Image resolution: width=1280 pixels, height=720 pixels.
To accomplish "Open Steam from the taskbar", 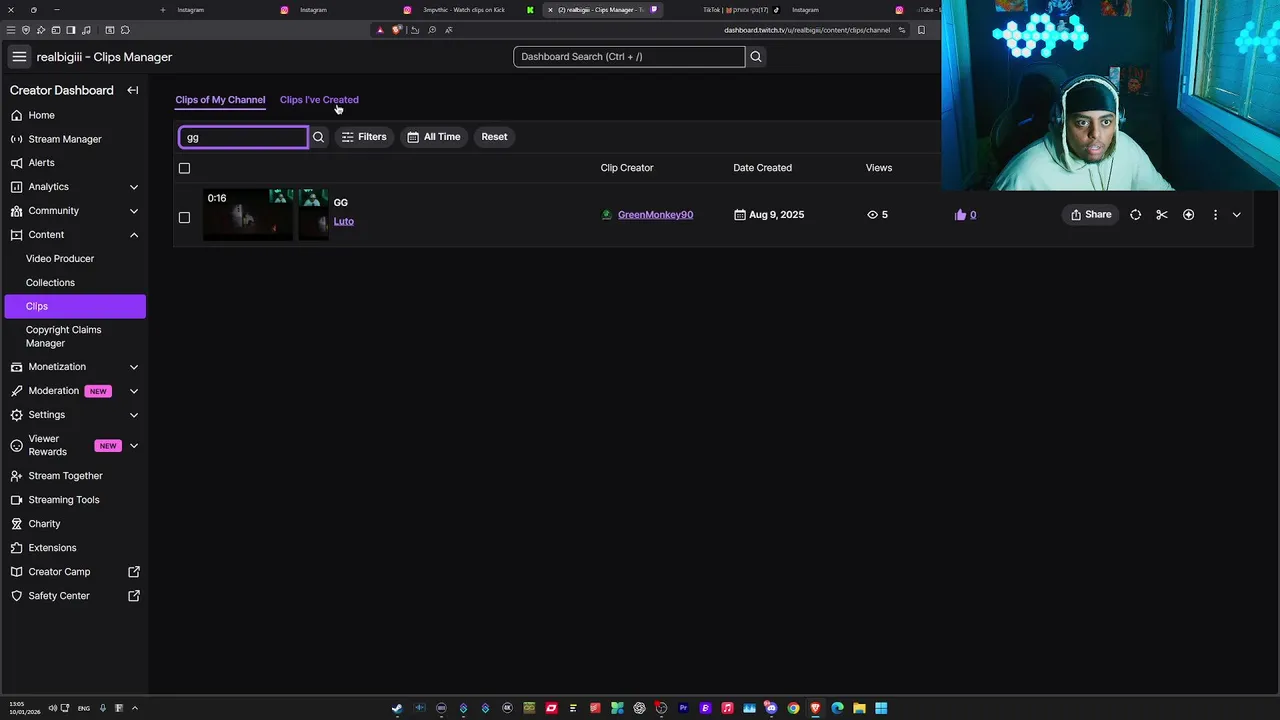I will click(x=397, y=708).
